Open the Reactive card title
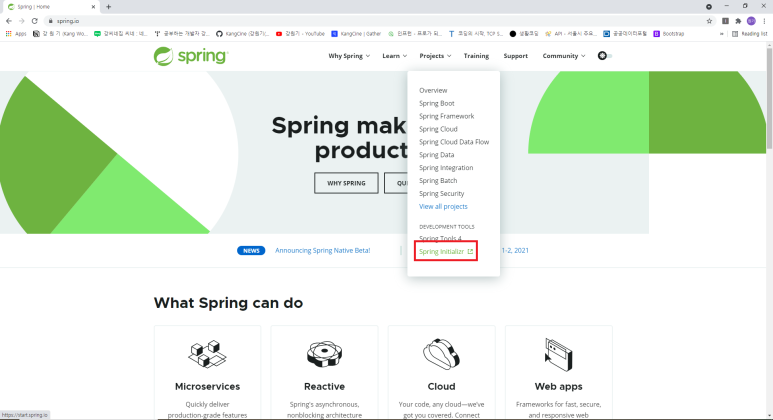This screenshot has width=773, height=420. point(324,386)
